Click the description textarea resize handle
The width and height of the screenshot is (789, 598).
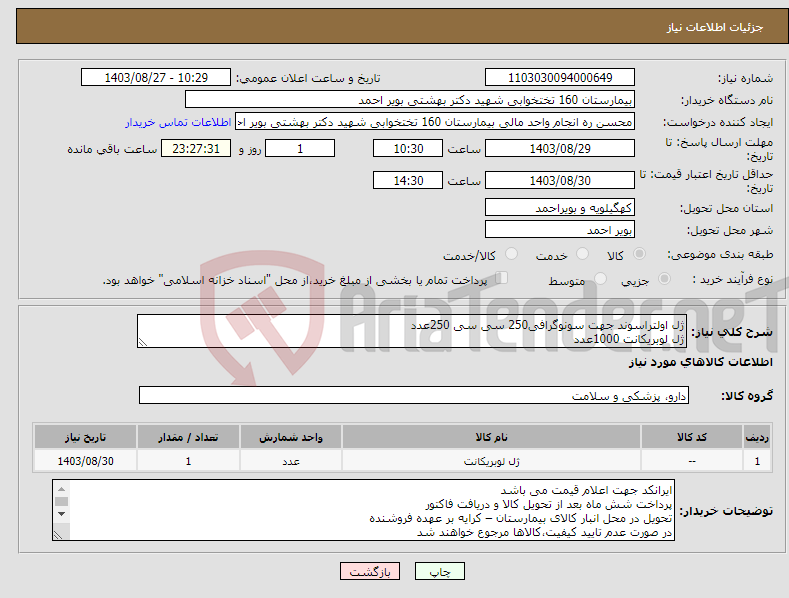coord(143,342)
